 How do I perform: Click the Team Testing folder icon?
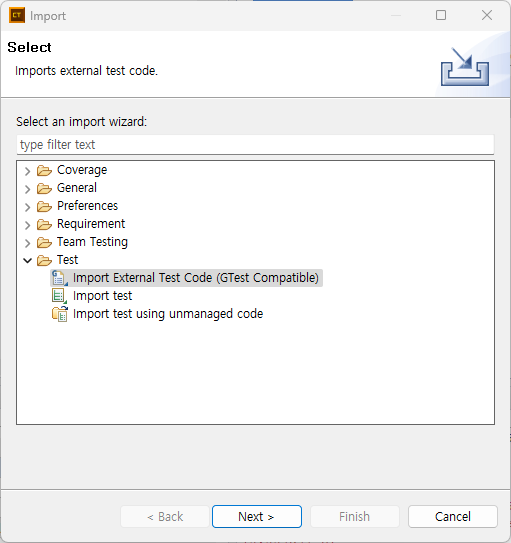tap(44, 242)
